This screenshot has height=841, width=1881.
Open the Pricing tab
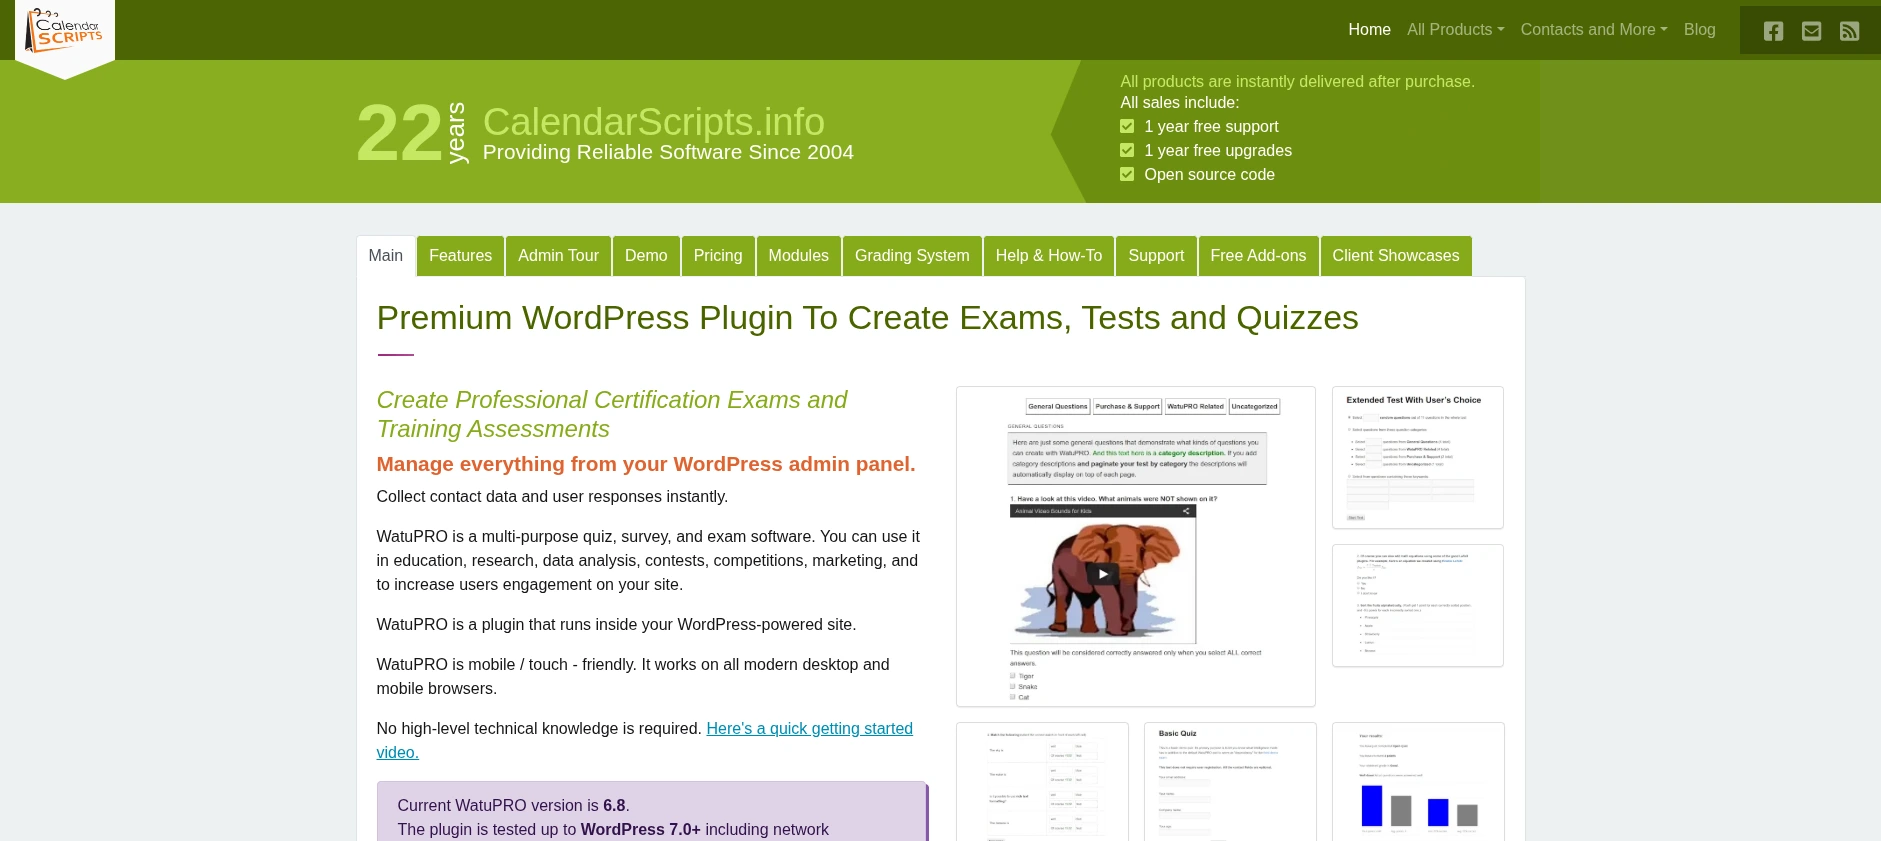click(718, 256)
